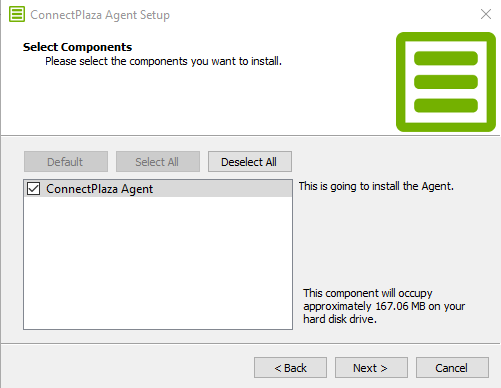The height and width of the screenshot is (388, 501).
Task: Click the ConnectPlaza Agent Setup title text
Action: (x=100, y=15)
